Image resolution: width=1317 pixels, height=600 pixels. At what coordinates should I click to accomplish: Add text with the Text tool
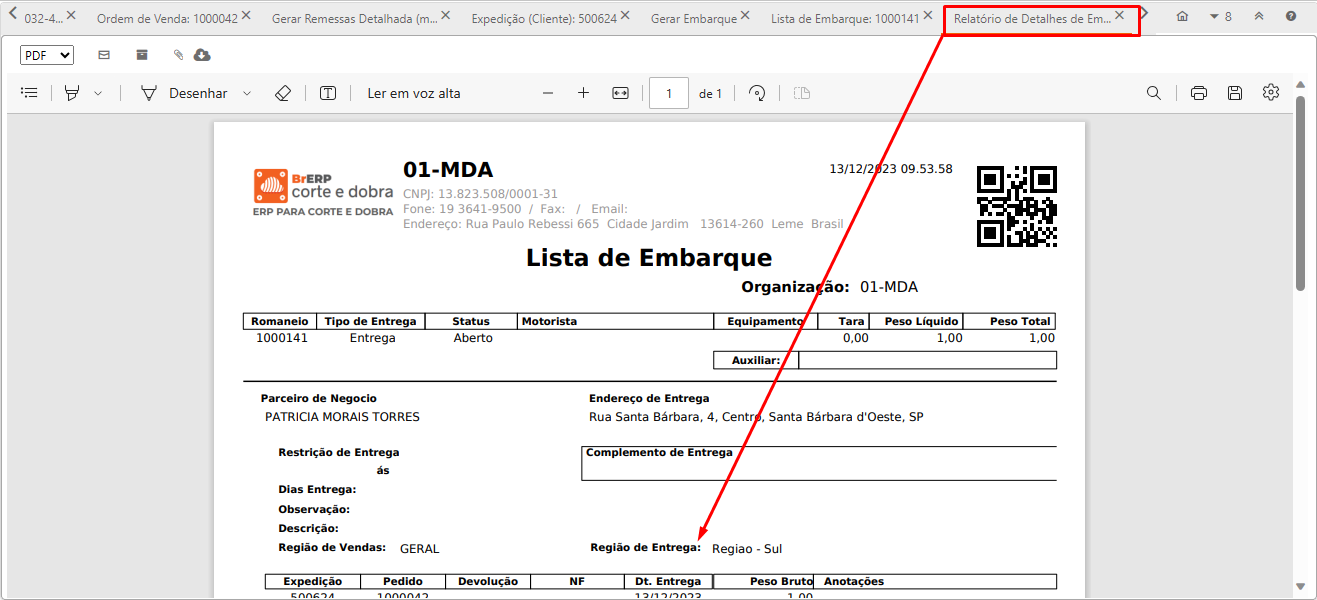coord(327,92)
